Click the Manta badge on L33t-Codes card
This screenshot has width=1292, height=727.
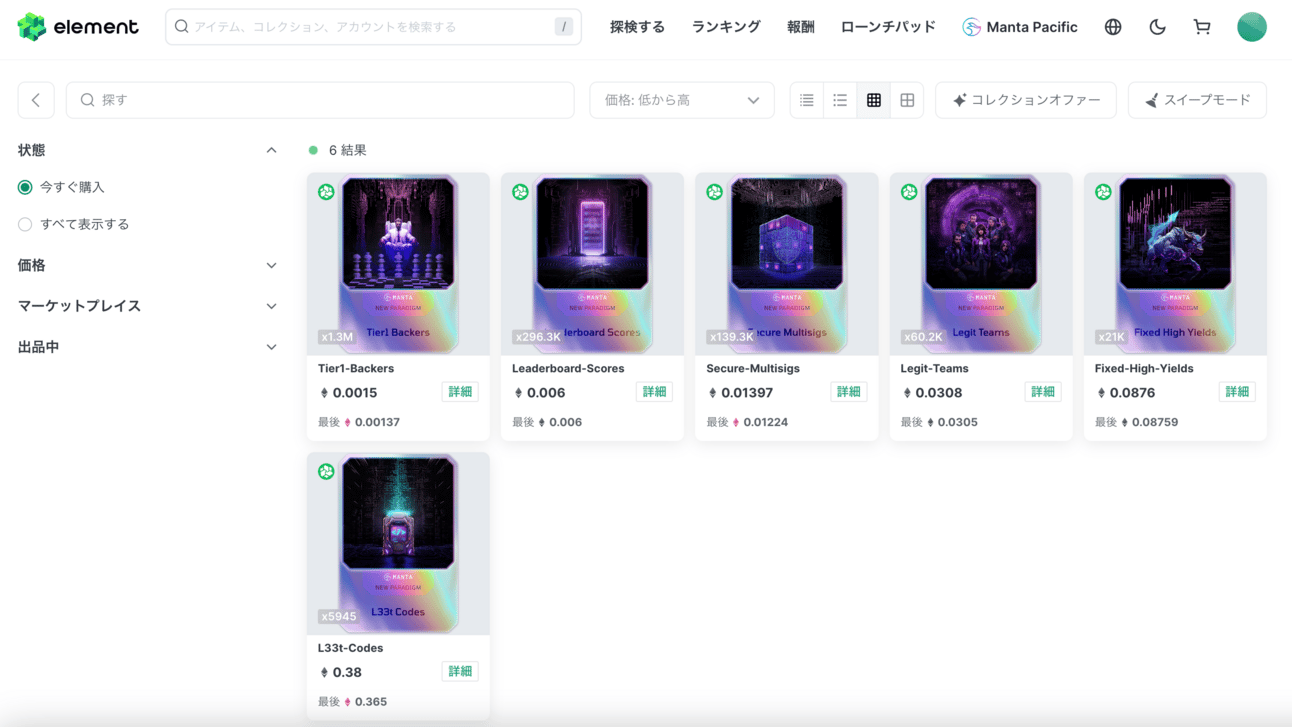tap(326, 471)
